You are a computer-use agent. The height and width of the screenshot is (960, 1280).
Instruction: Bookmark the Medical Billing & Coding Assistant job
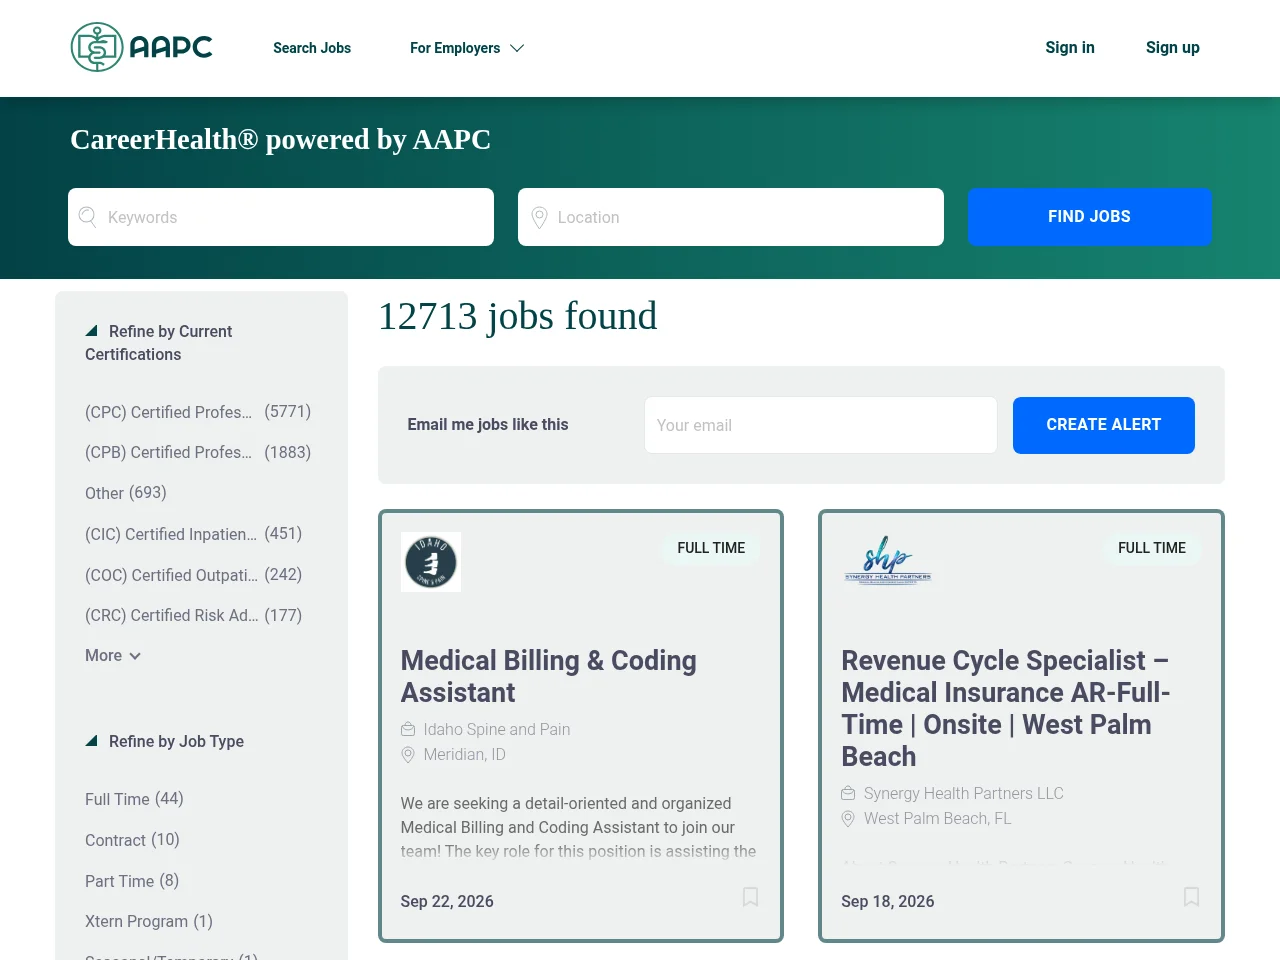coord(750,897)
